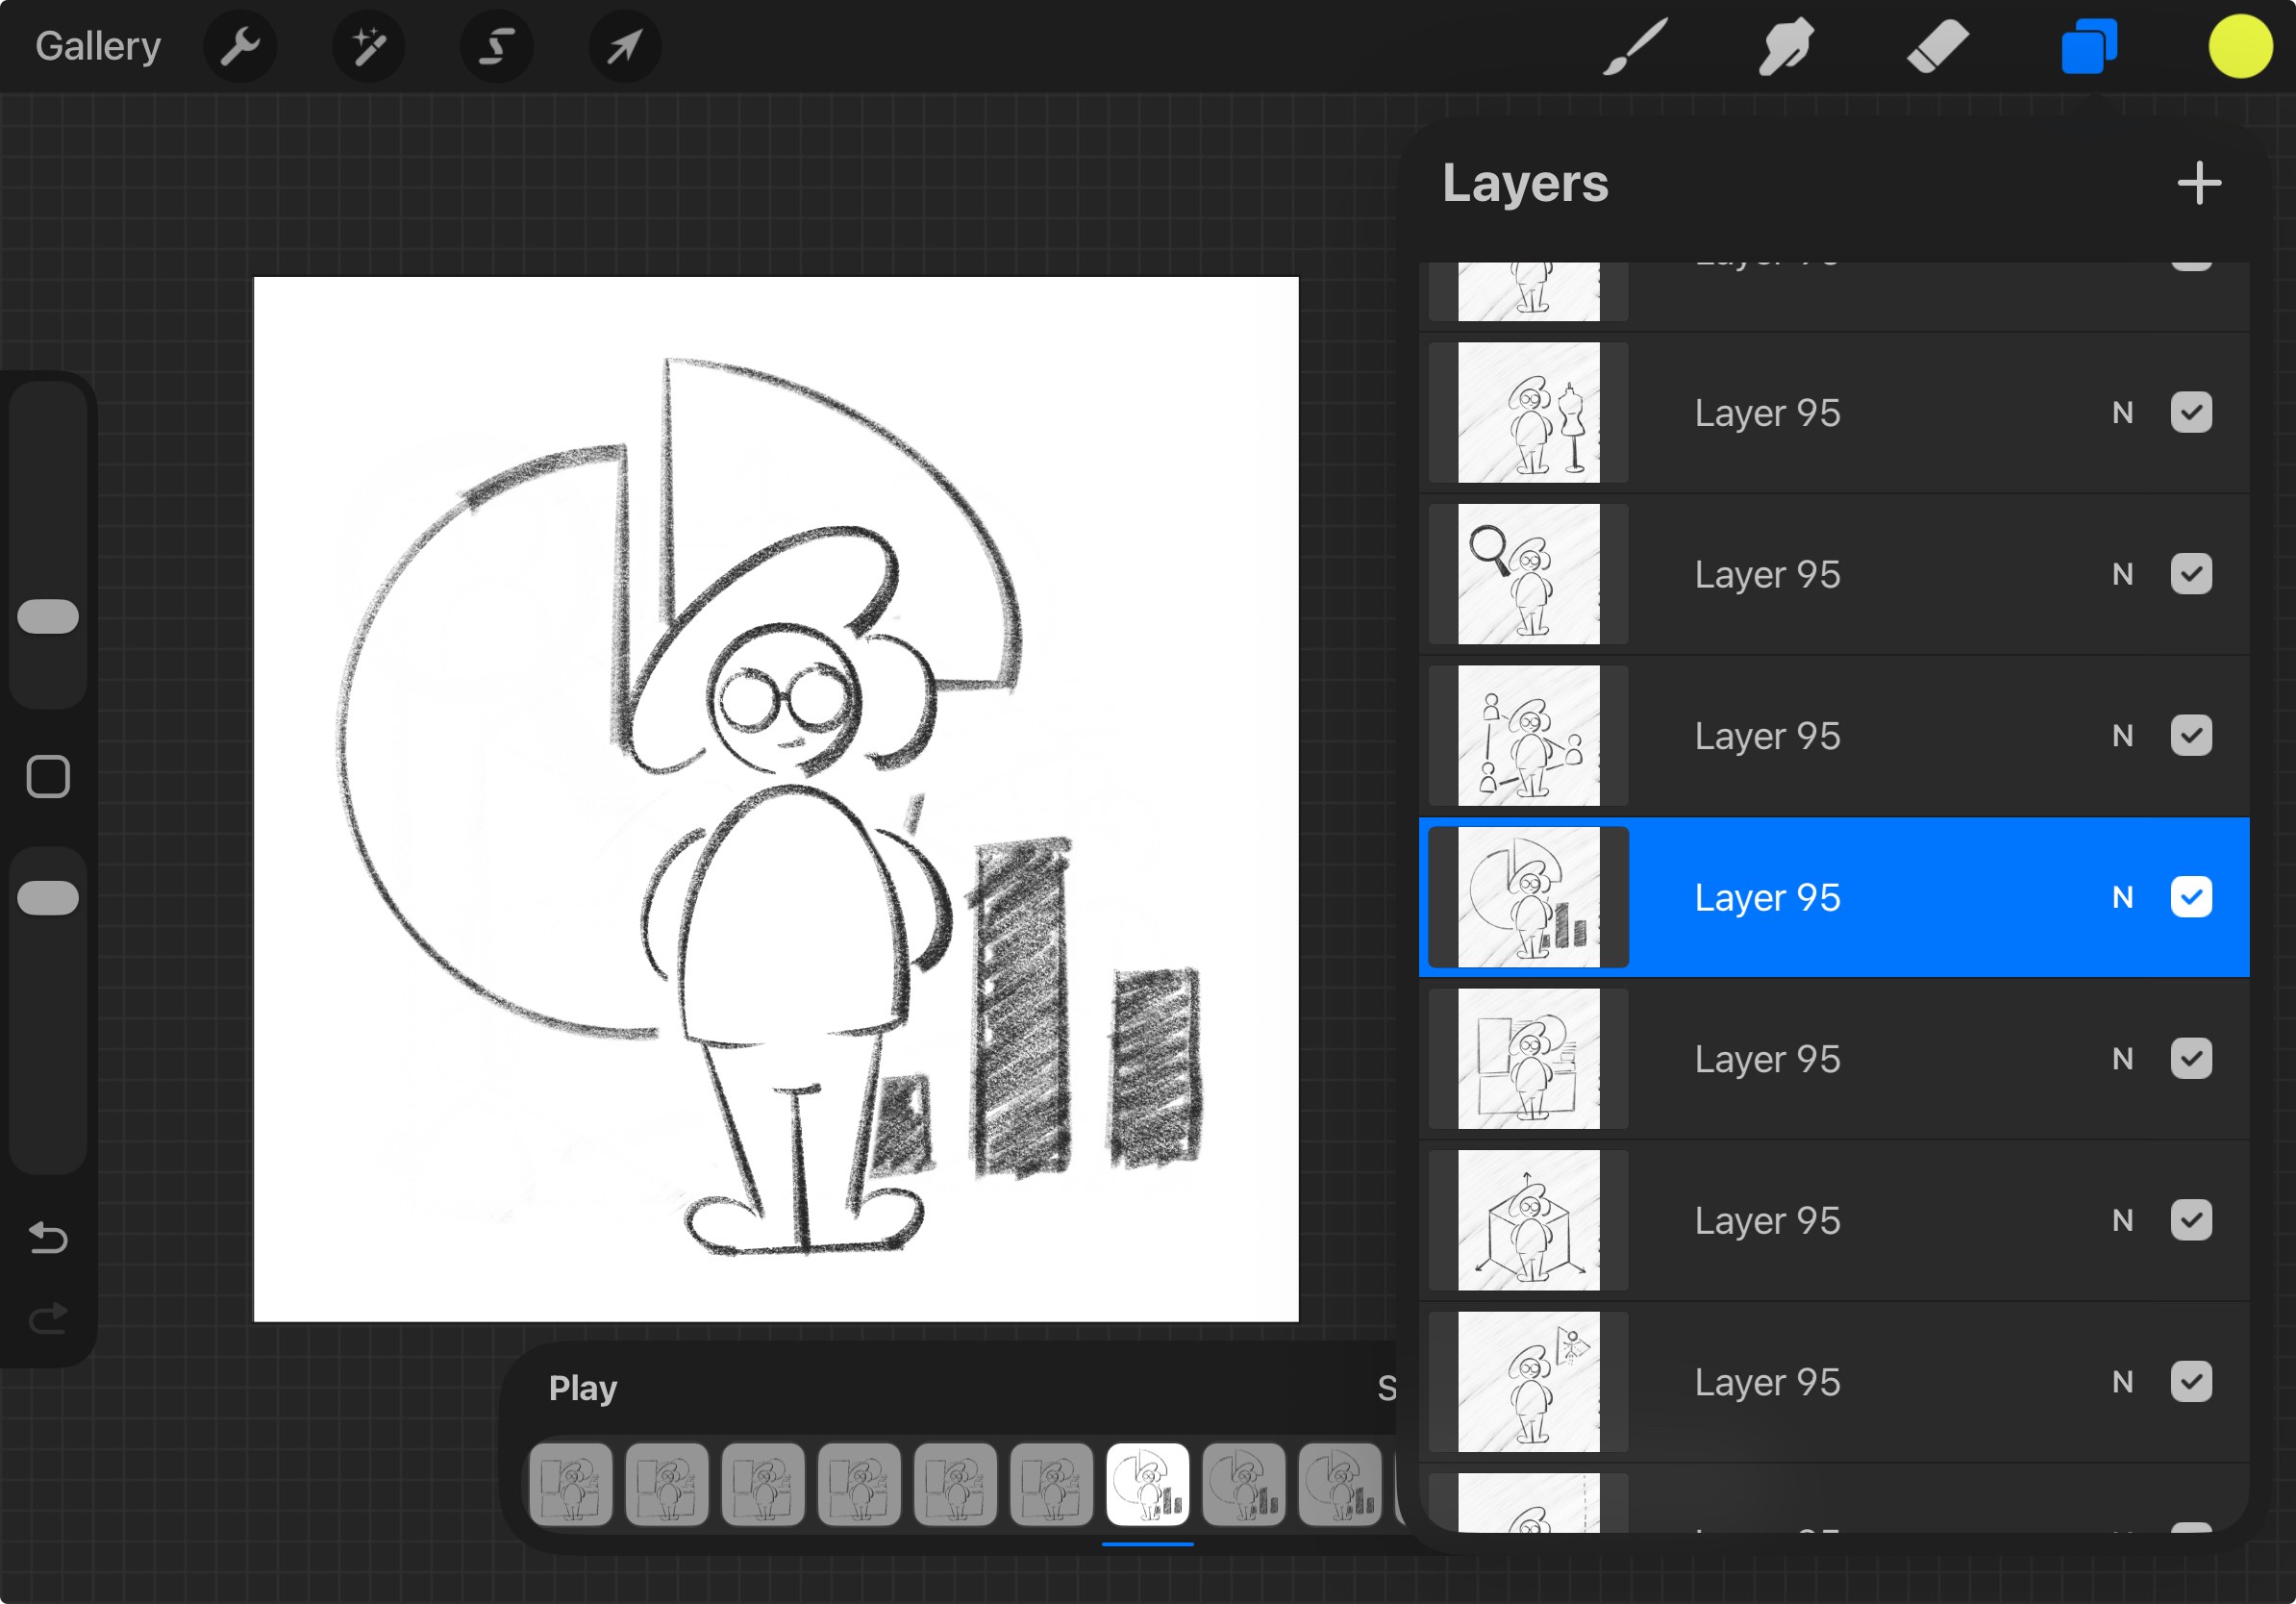Select the last visible timeline frame thumbnail
This screenshot has height=1604, width=2296.
(x=1339, y=1484)
